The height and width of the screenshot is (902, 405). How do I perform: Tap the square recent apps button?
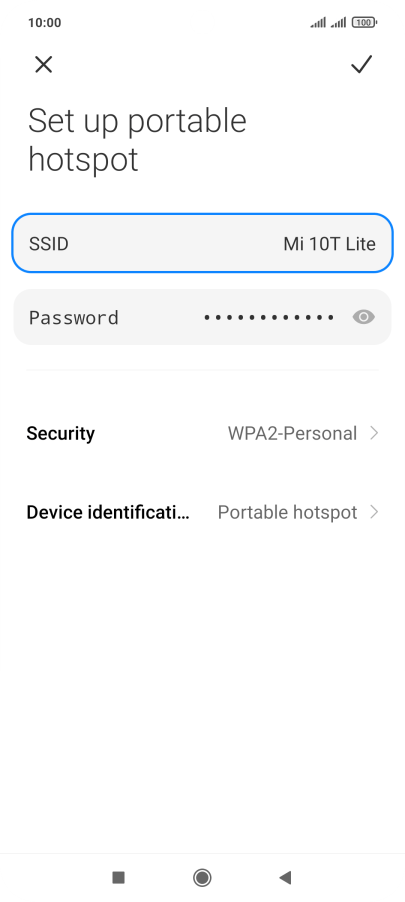(119, 877)
